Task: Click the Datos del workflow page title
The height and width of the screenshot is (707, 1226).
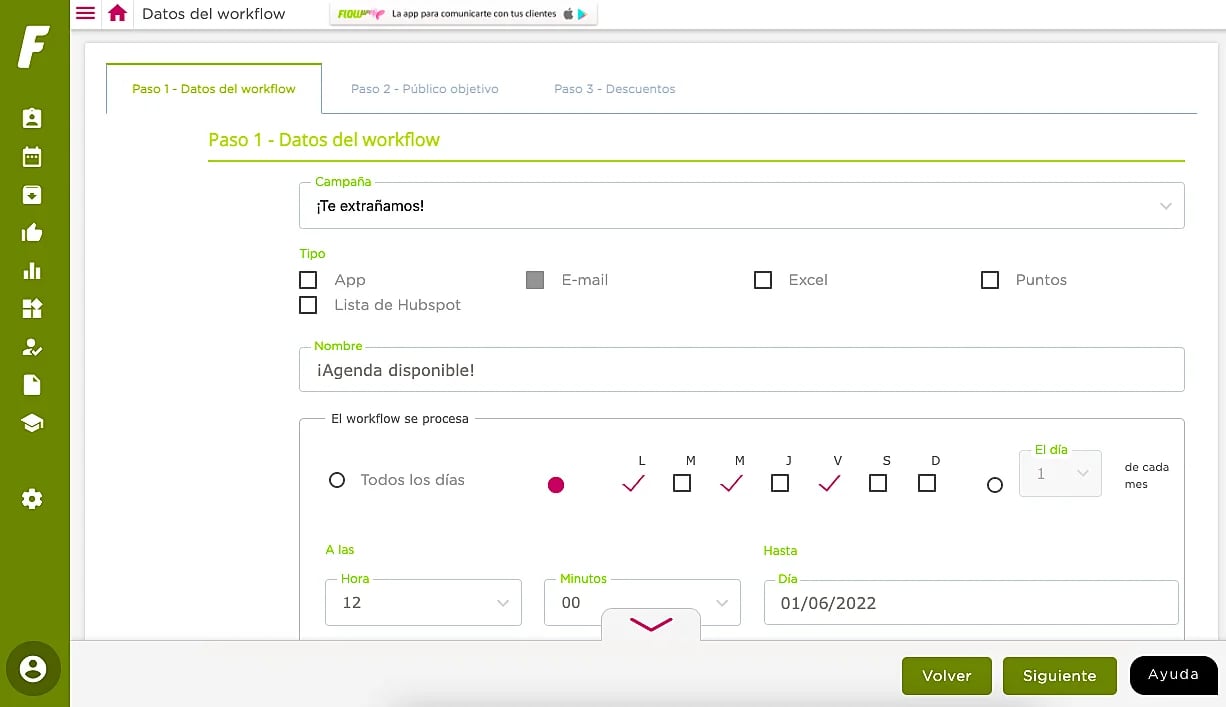Action: click(214, 14)
